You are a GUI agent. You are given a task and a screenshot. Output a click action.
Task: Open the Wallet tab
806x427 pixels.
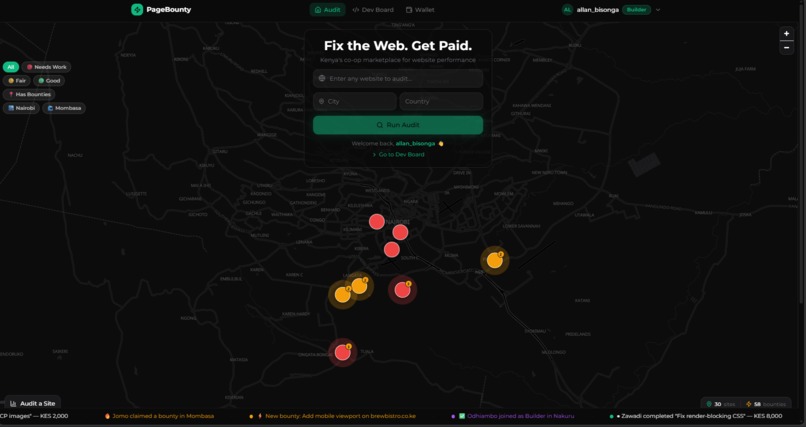click(x=420, y=10)
